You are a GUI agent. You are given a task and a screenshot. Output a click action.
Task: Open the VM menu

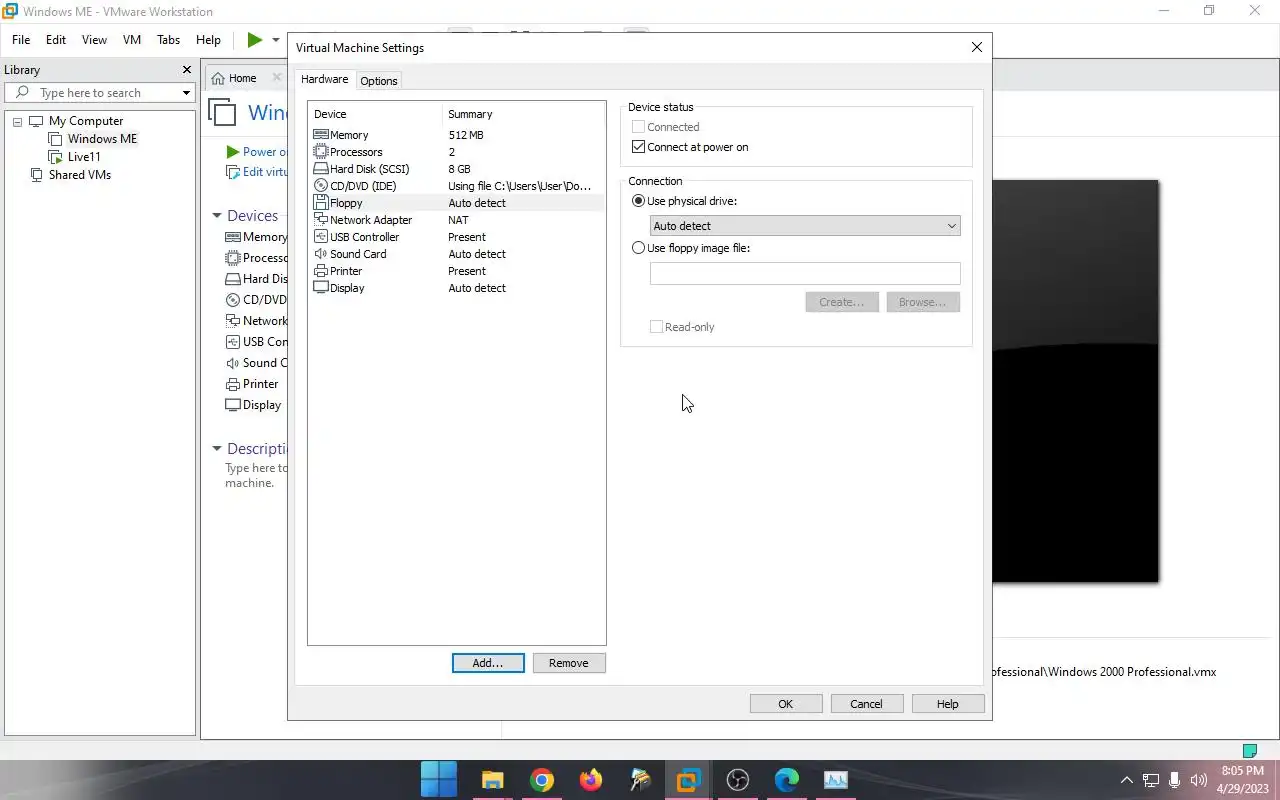(x=132, y=40)
